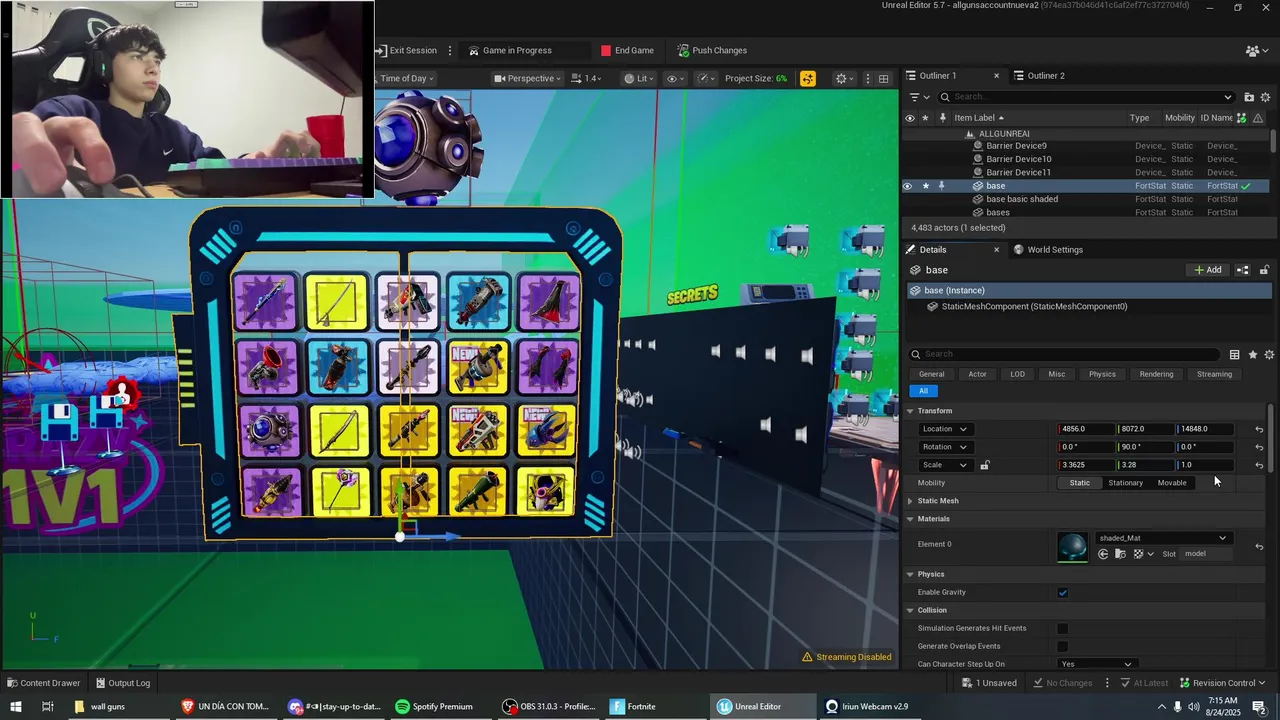Viewport: 1280px width, 720px height.
Task: Toggle pin on base actor row
Action: [941, 186]
